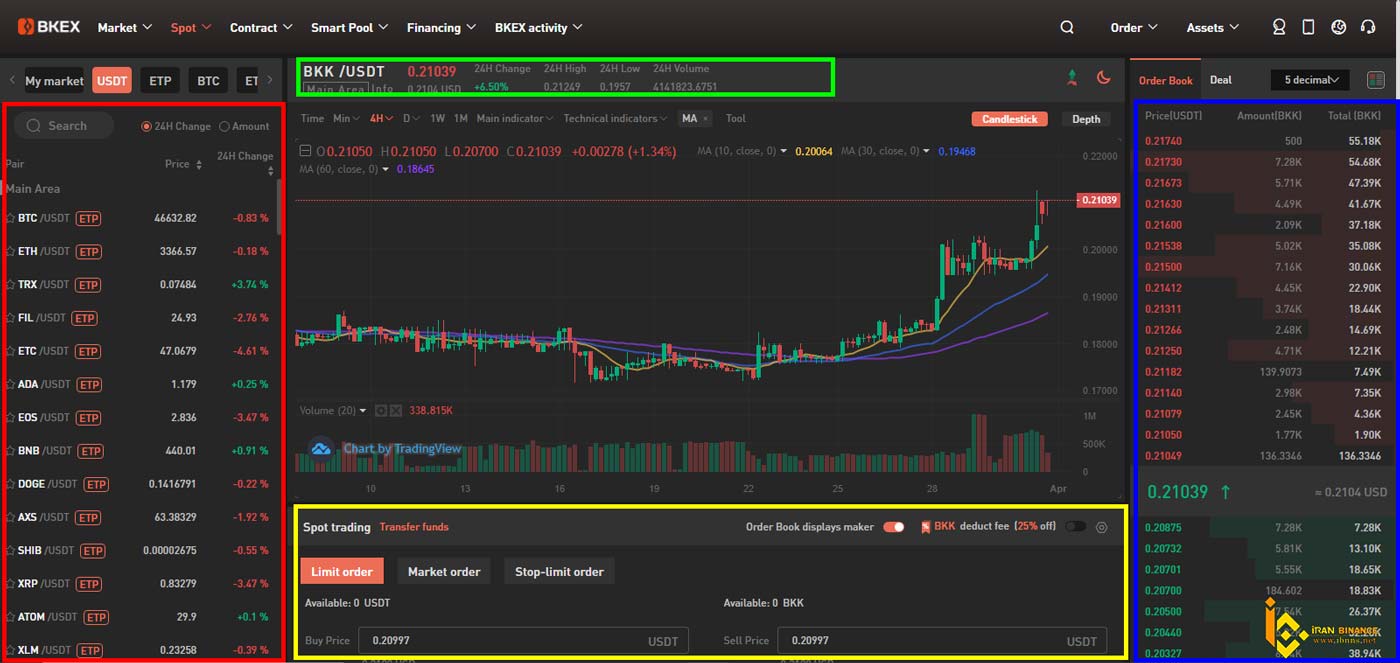
Task: Star SHIB/USDT as a favorite
Action: [x=10, y=551]
